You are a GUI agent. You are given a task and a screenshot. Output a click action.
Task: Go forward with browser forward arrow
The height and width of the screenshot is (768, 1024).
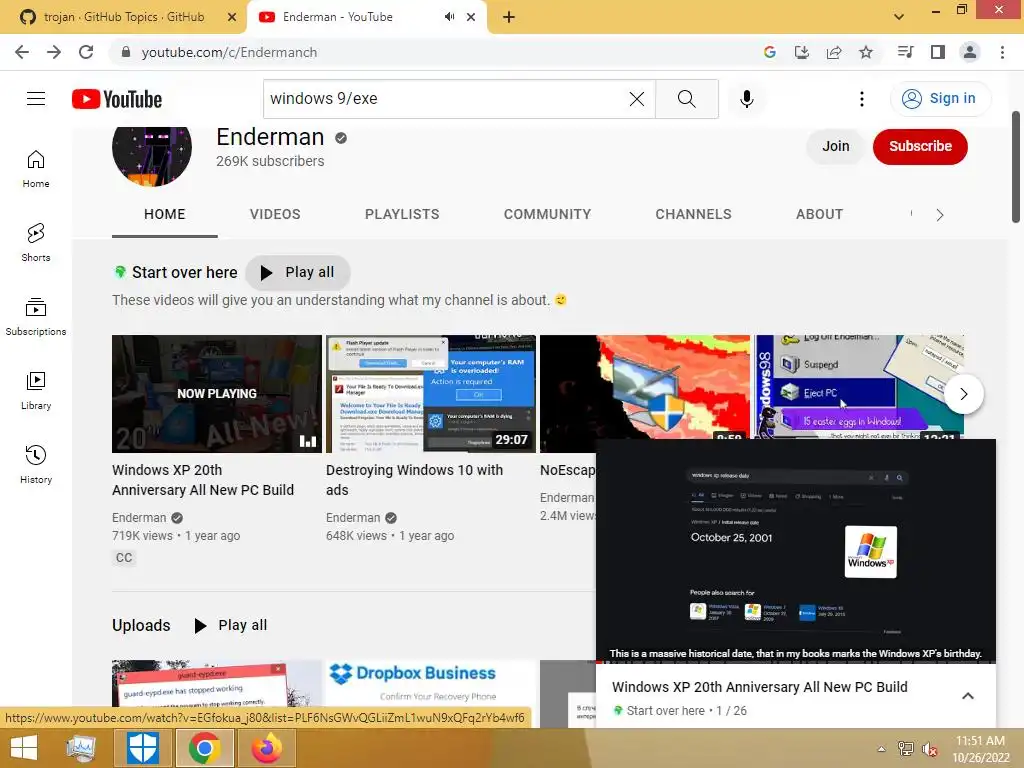click(54, 52)
